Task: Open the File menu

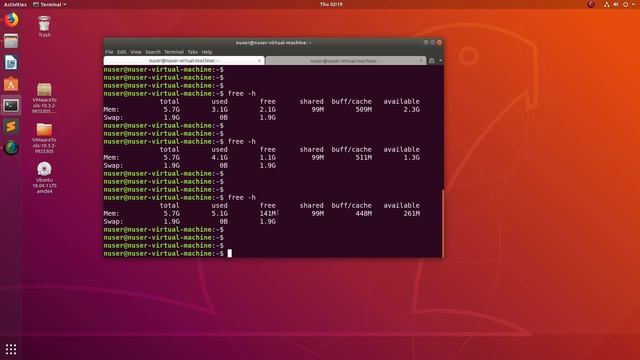Action: (109, 52)
